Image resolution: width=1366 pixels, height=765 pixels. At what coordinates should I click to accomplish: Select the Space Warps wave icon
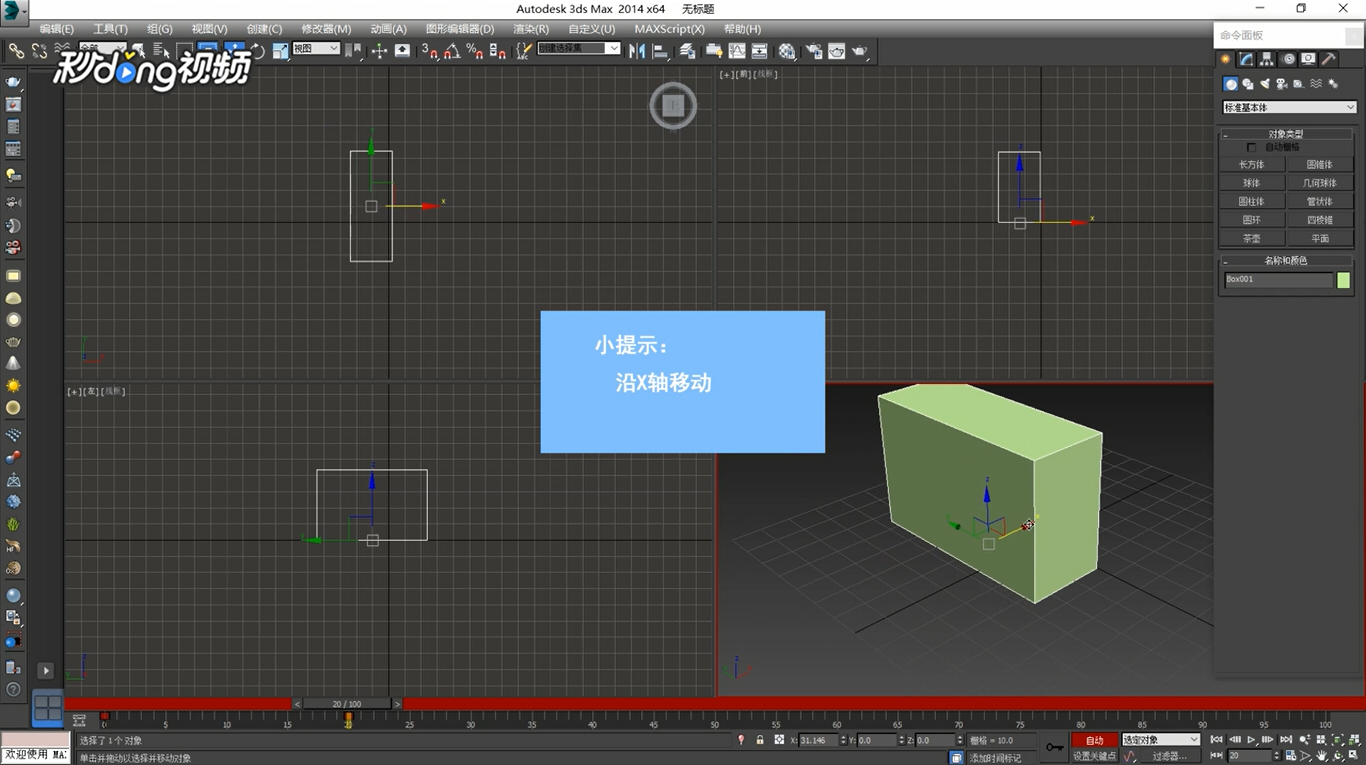[x=1316, y=84]
